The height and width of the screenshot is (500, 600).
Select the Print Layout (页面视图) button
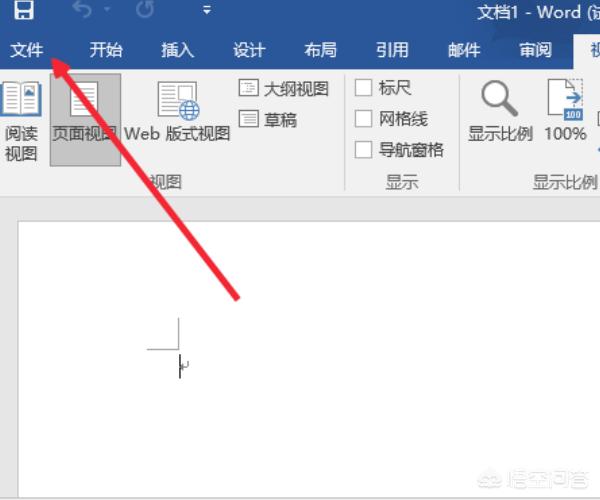[85, 120]
